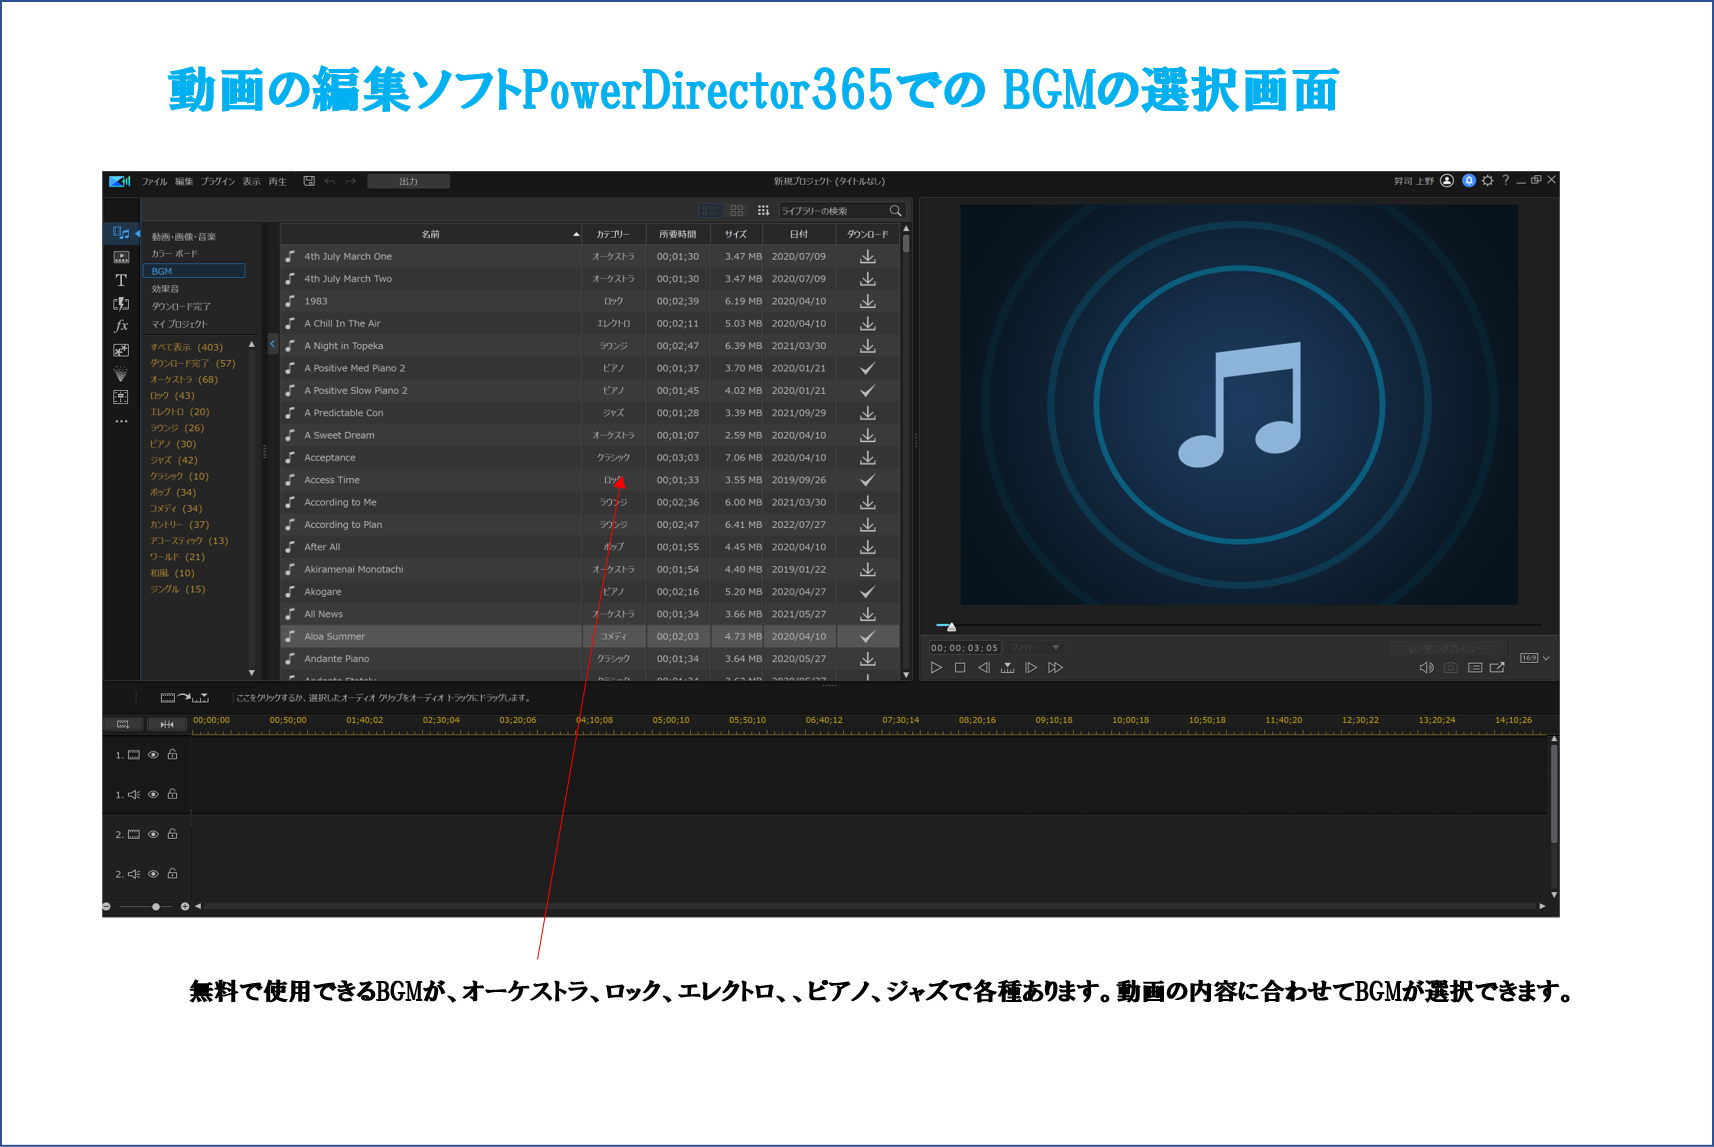The image size is (1714, 1147).
Task: Stop the preview playback
Action: [960, 667]
